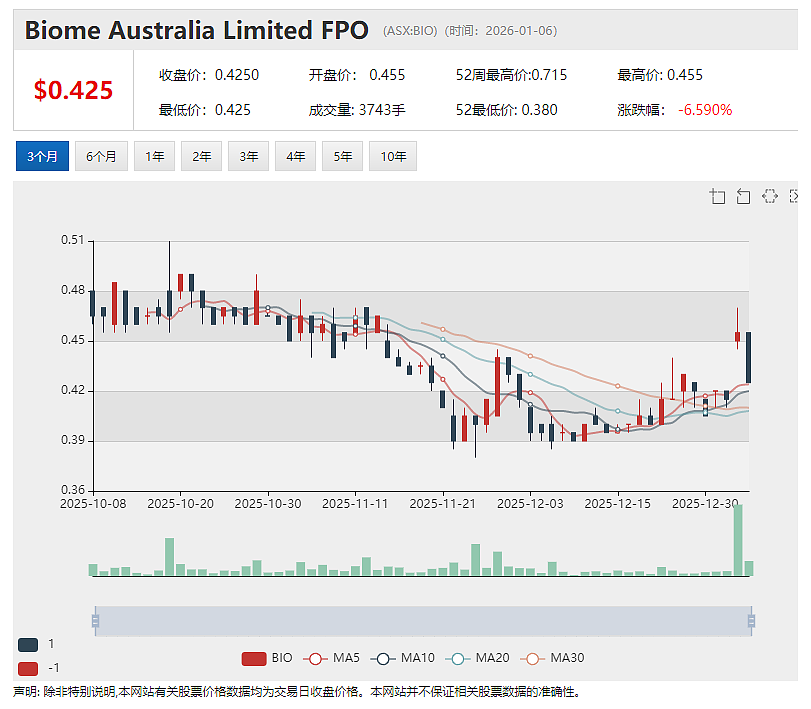Viewport: 811px width, 709px height.
Task: Click the 0.39 y-axis label
Action: (x=72, y=440)
